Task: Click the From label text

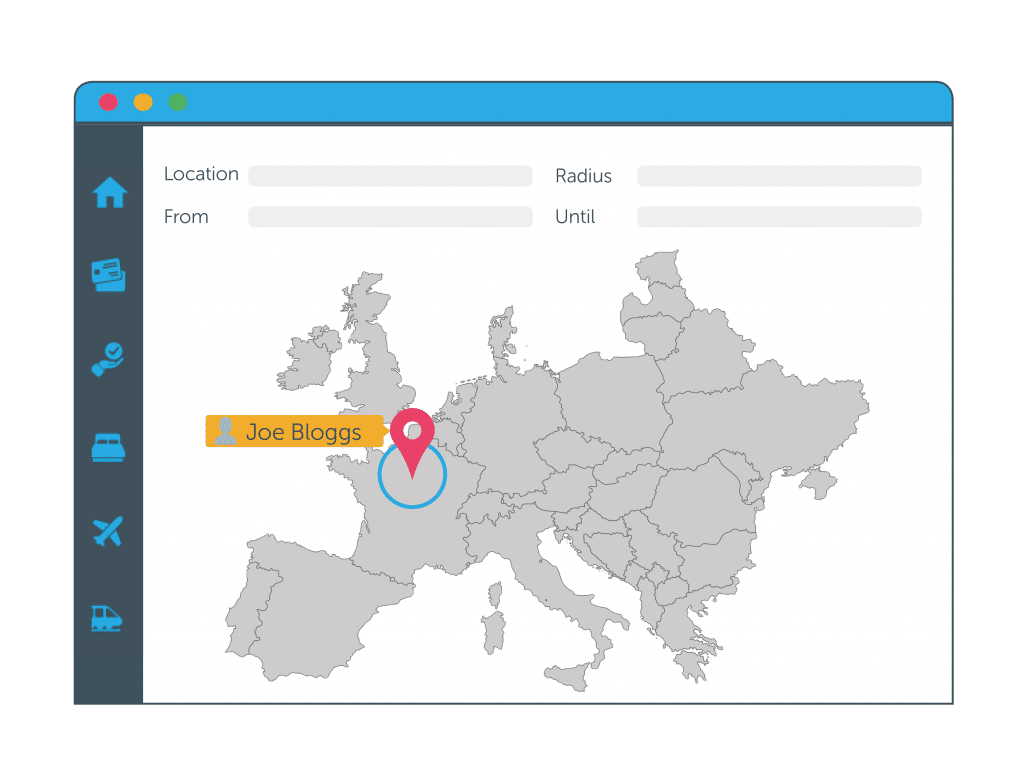Action: [186, 217]
